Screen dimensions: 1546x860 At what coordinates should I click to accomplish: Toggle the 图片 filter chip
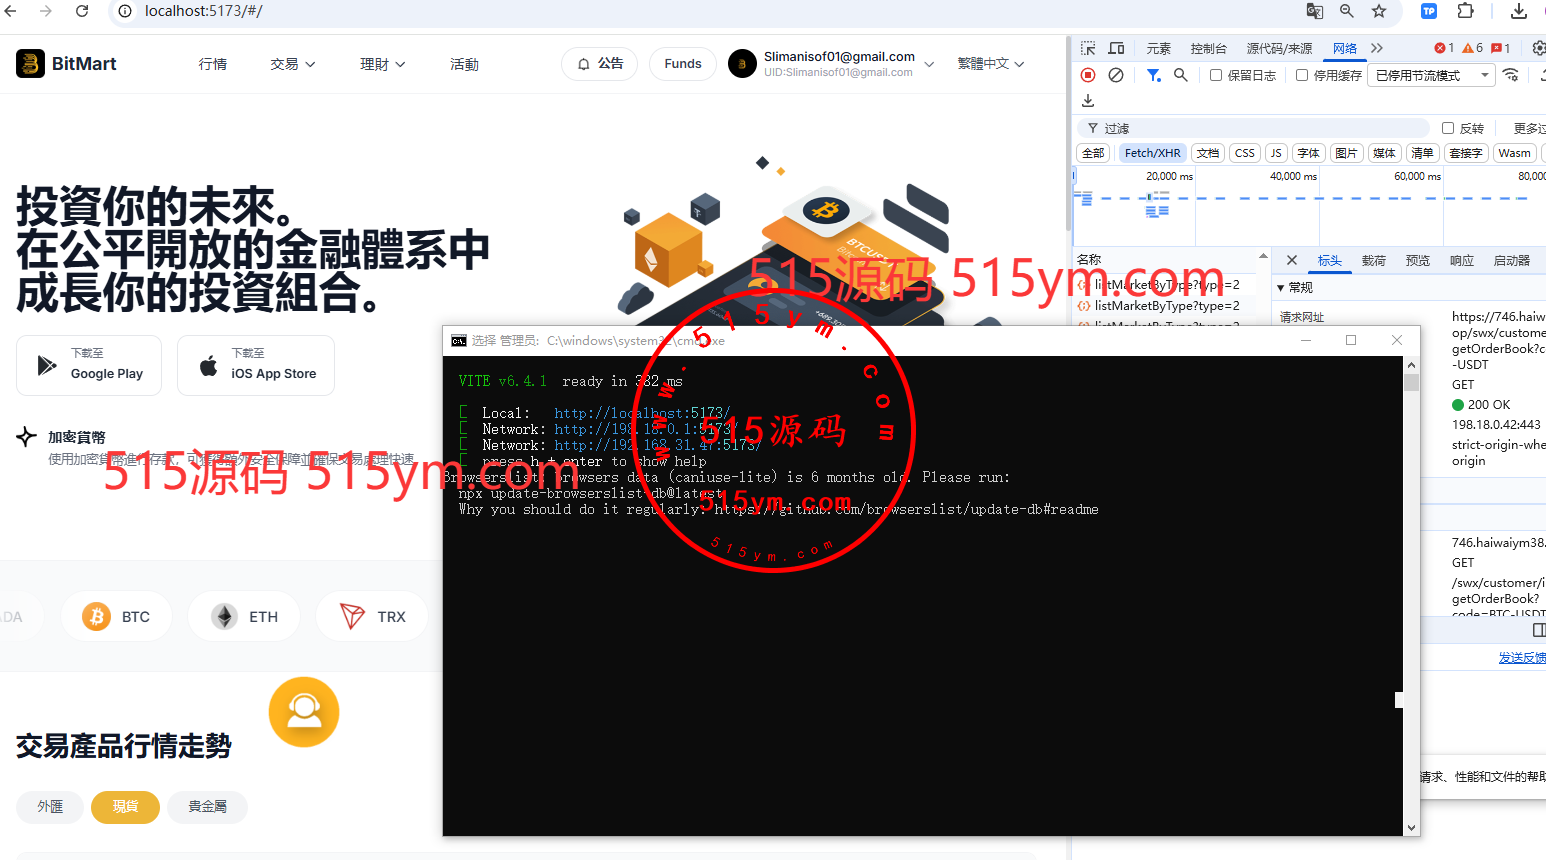1346,153
